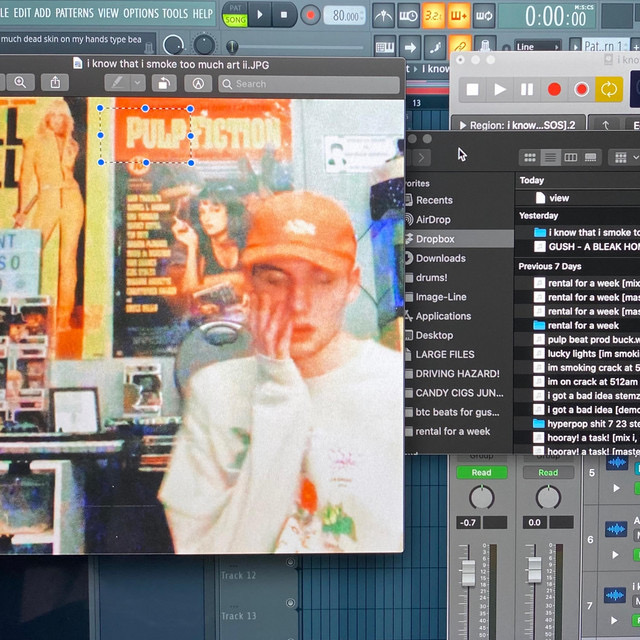Open FL Studio OPTIONS menu
The height and width of the screenshot is (640, 640).
pos(141,13)
